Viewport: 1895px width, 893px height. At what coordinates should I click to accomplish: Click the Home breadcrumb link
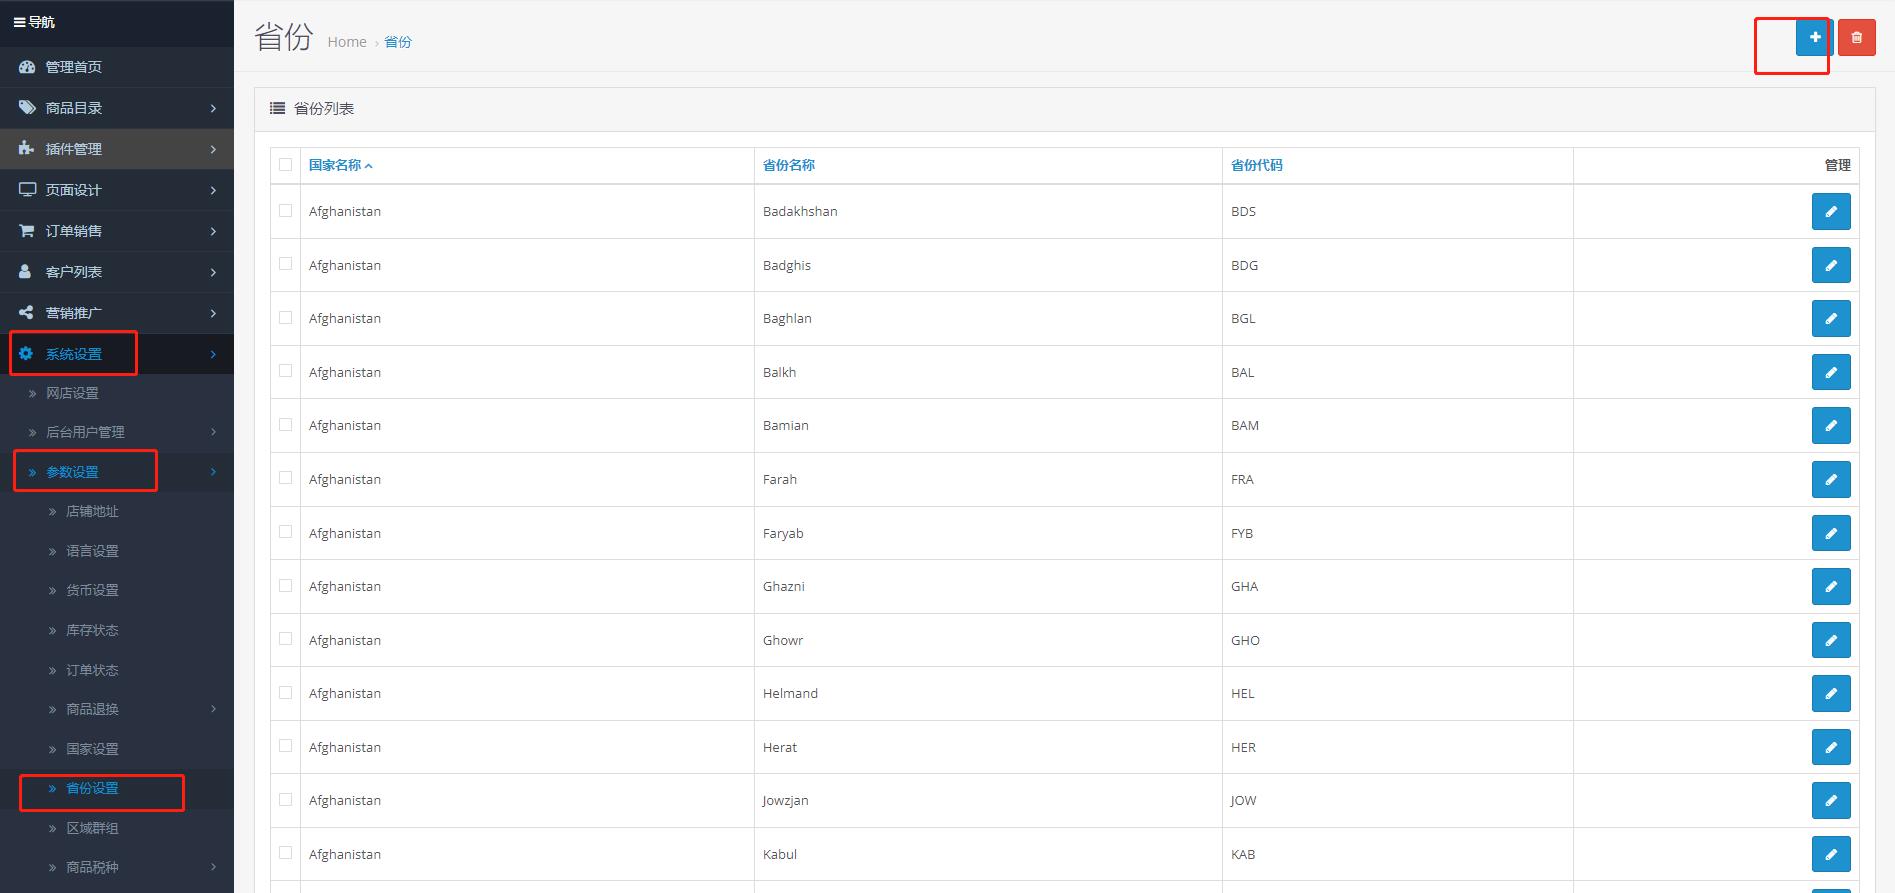[347, 42]
